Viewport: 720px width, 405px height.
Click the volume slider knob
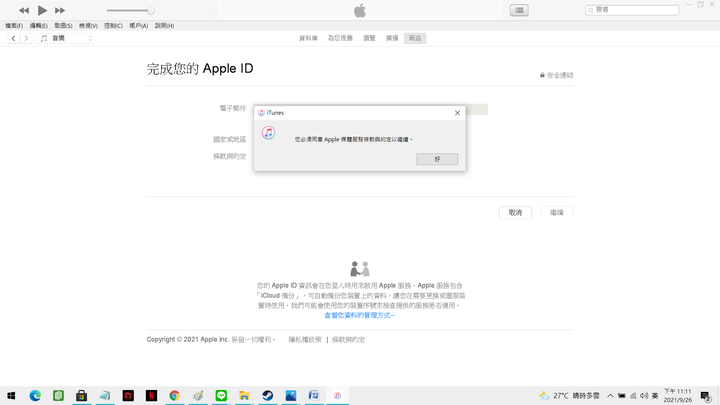coord(151,10)
